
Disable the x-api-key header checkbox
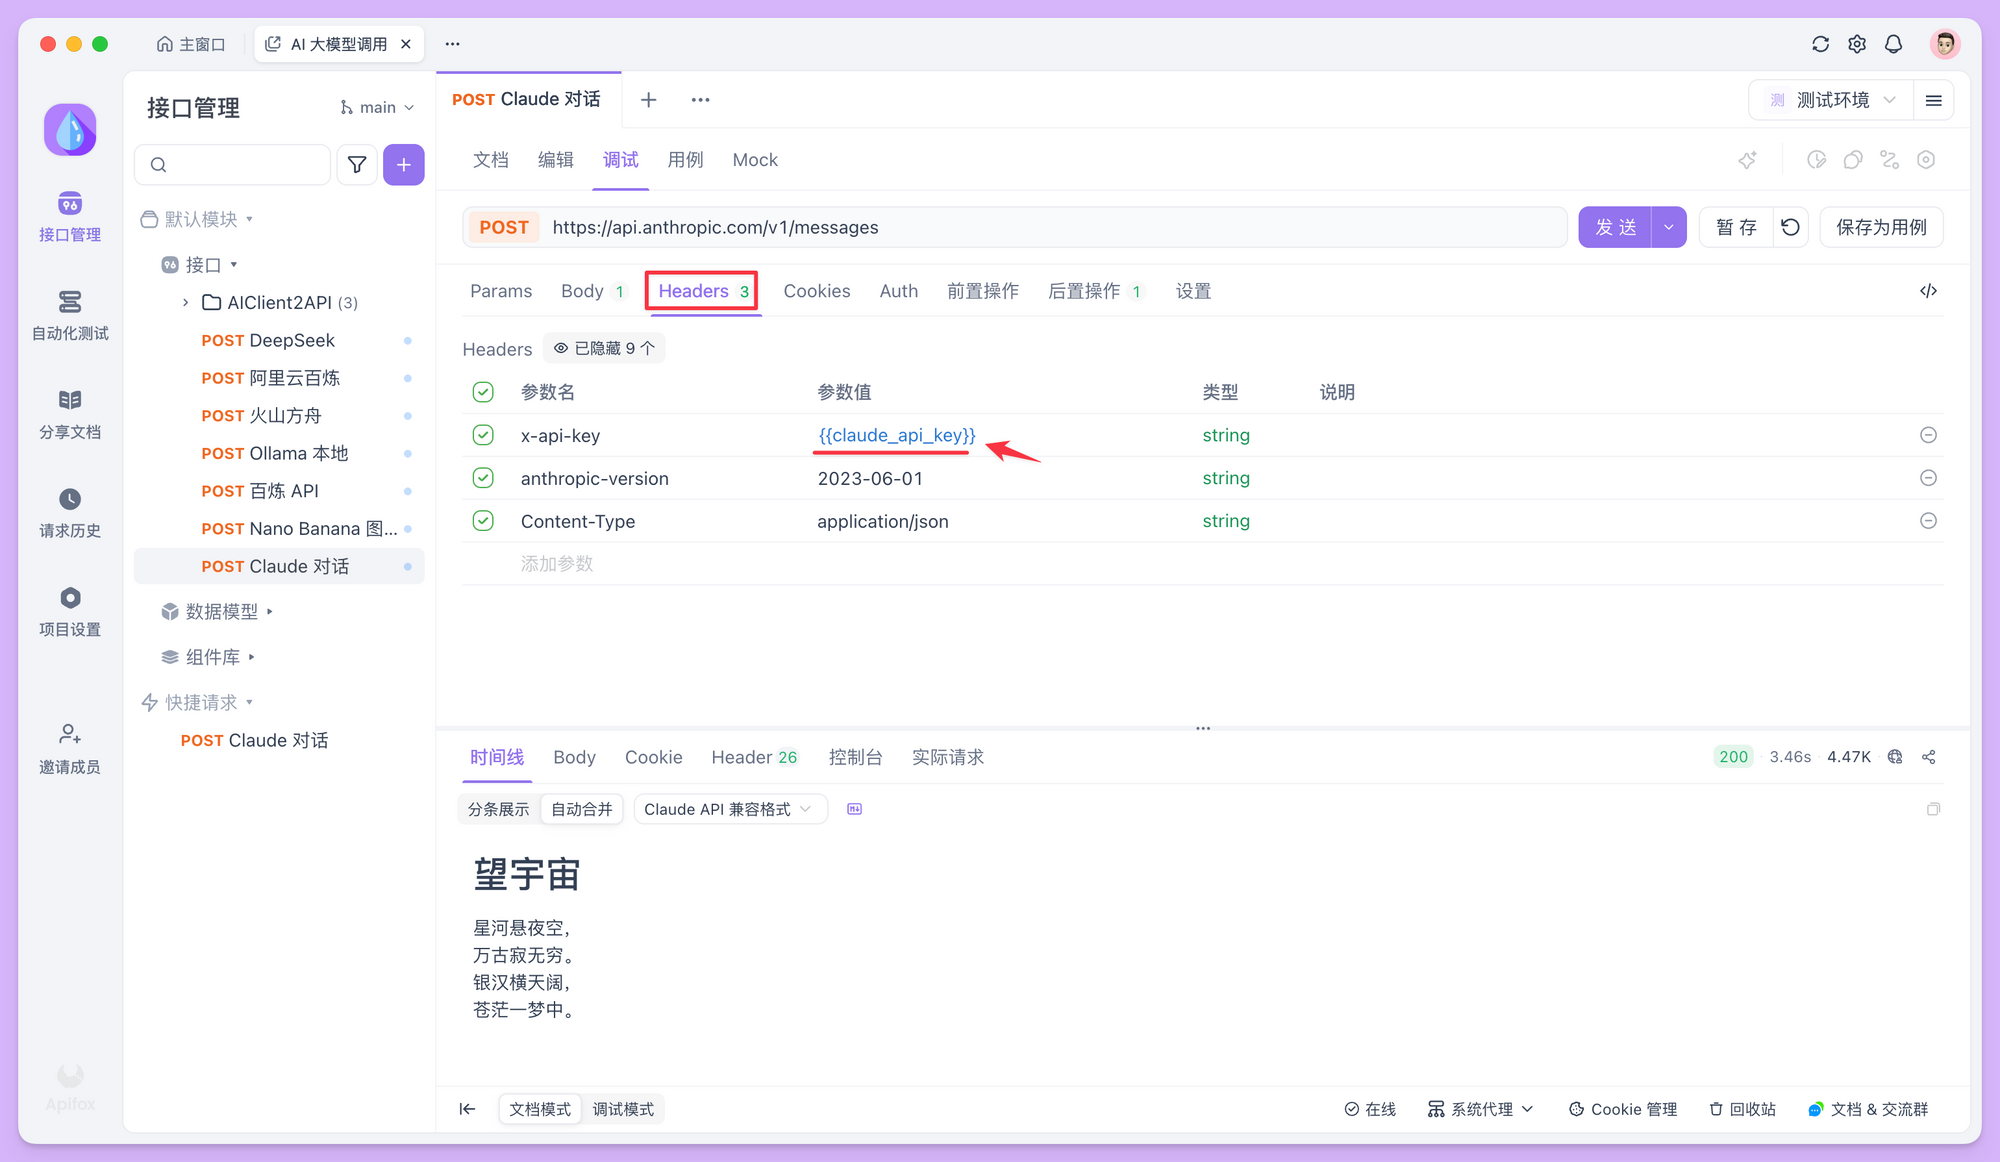coord(483,435)
